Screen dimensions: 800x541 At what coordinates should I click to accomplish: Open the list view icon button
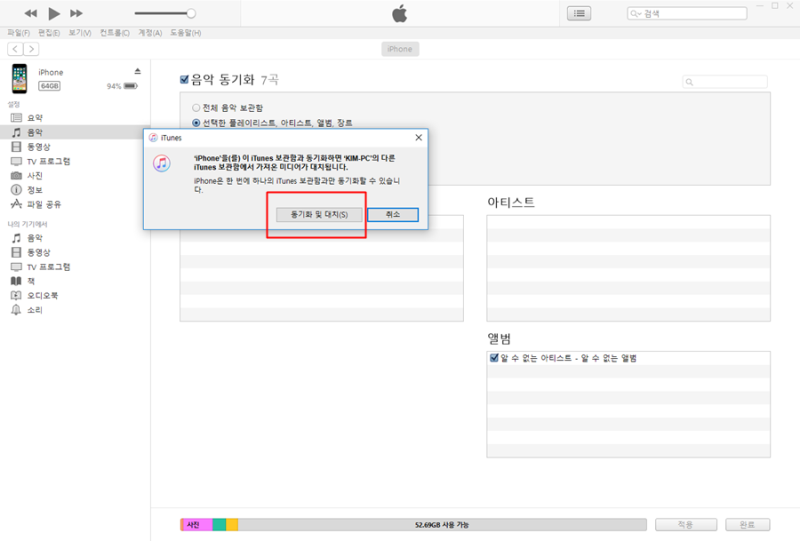579,13
